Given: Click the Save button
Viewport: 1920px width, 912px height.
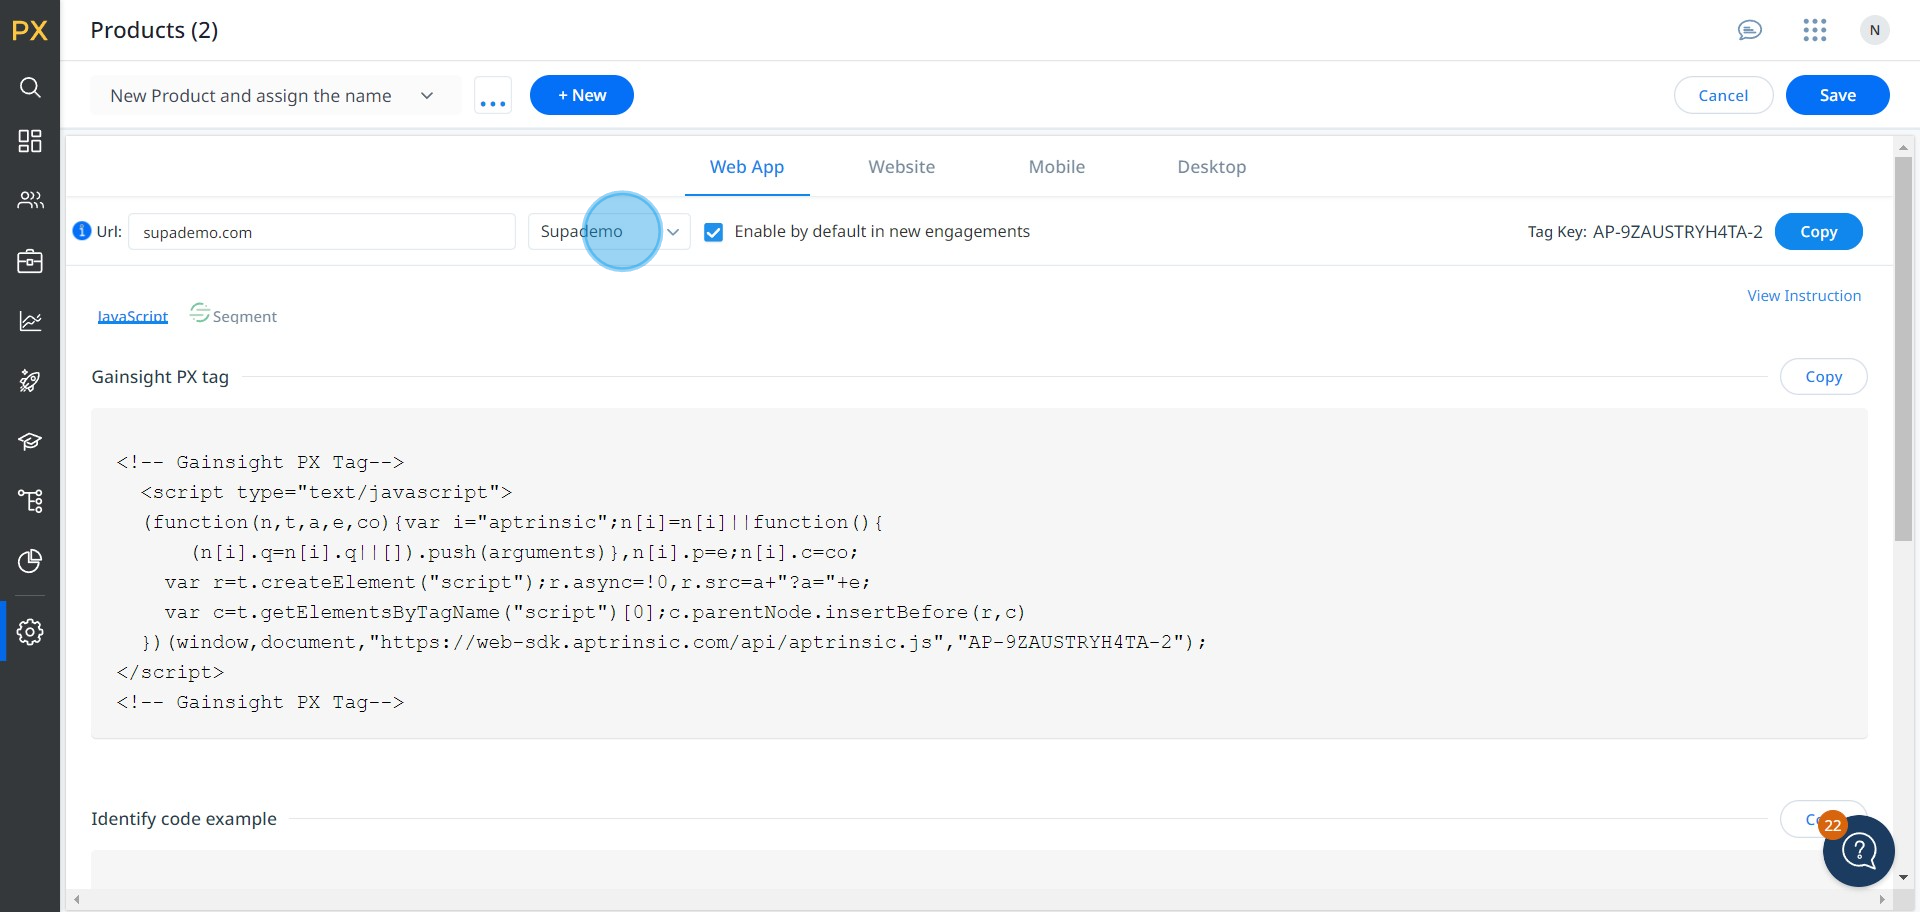Looking at the screenshot, I should [1837, 95].
